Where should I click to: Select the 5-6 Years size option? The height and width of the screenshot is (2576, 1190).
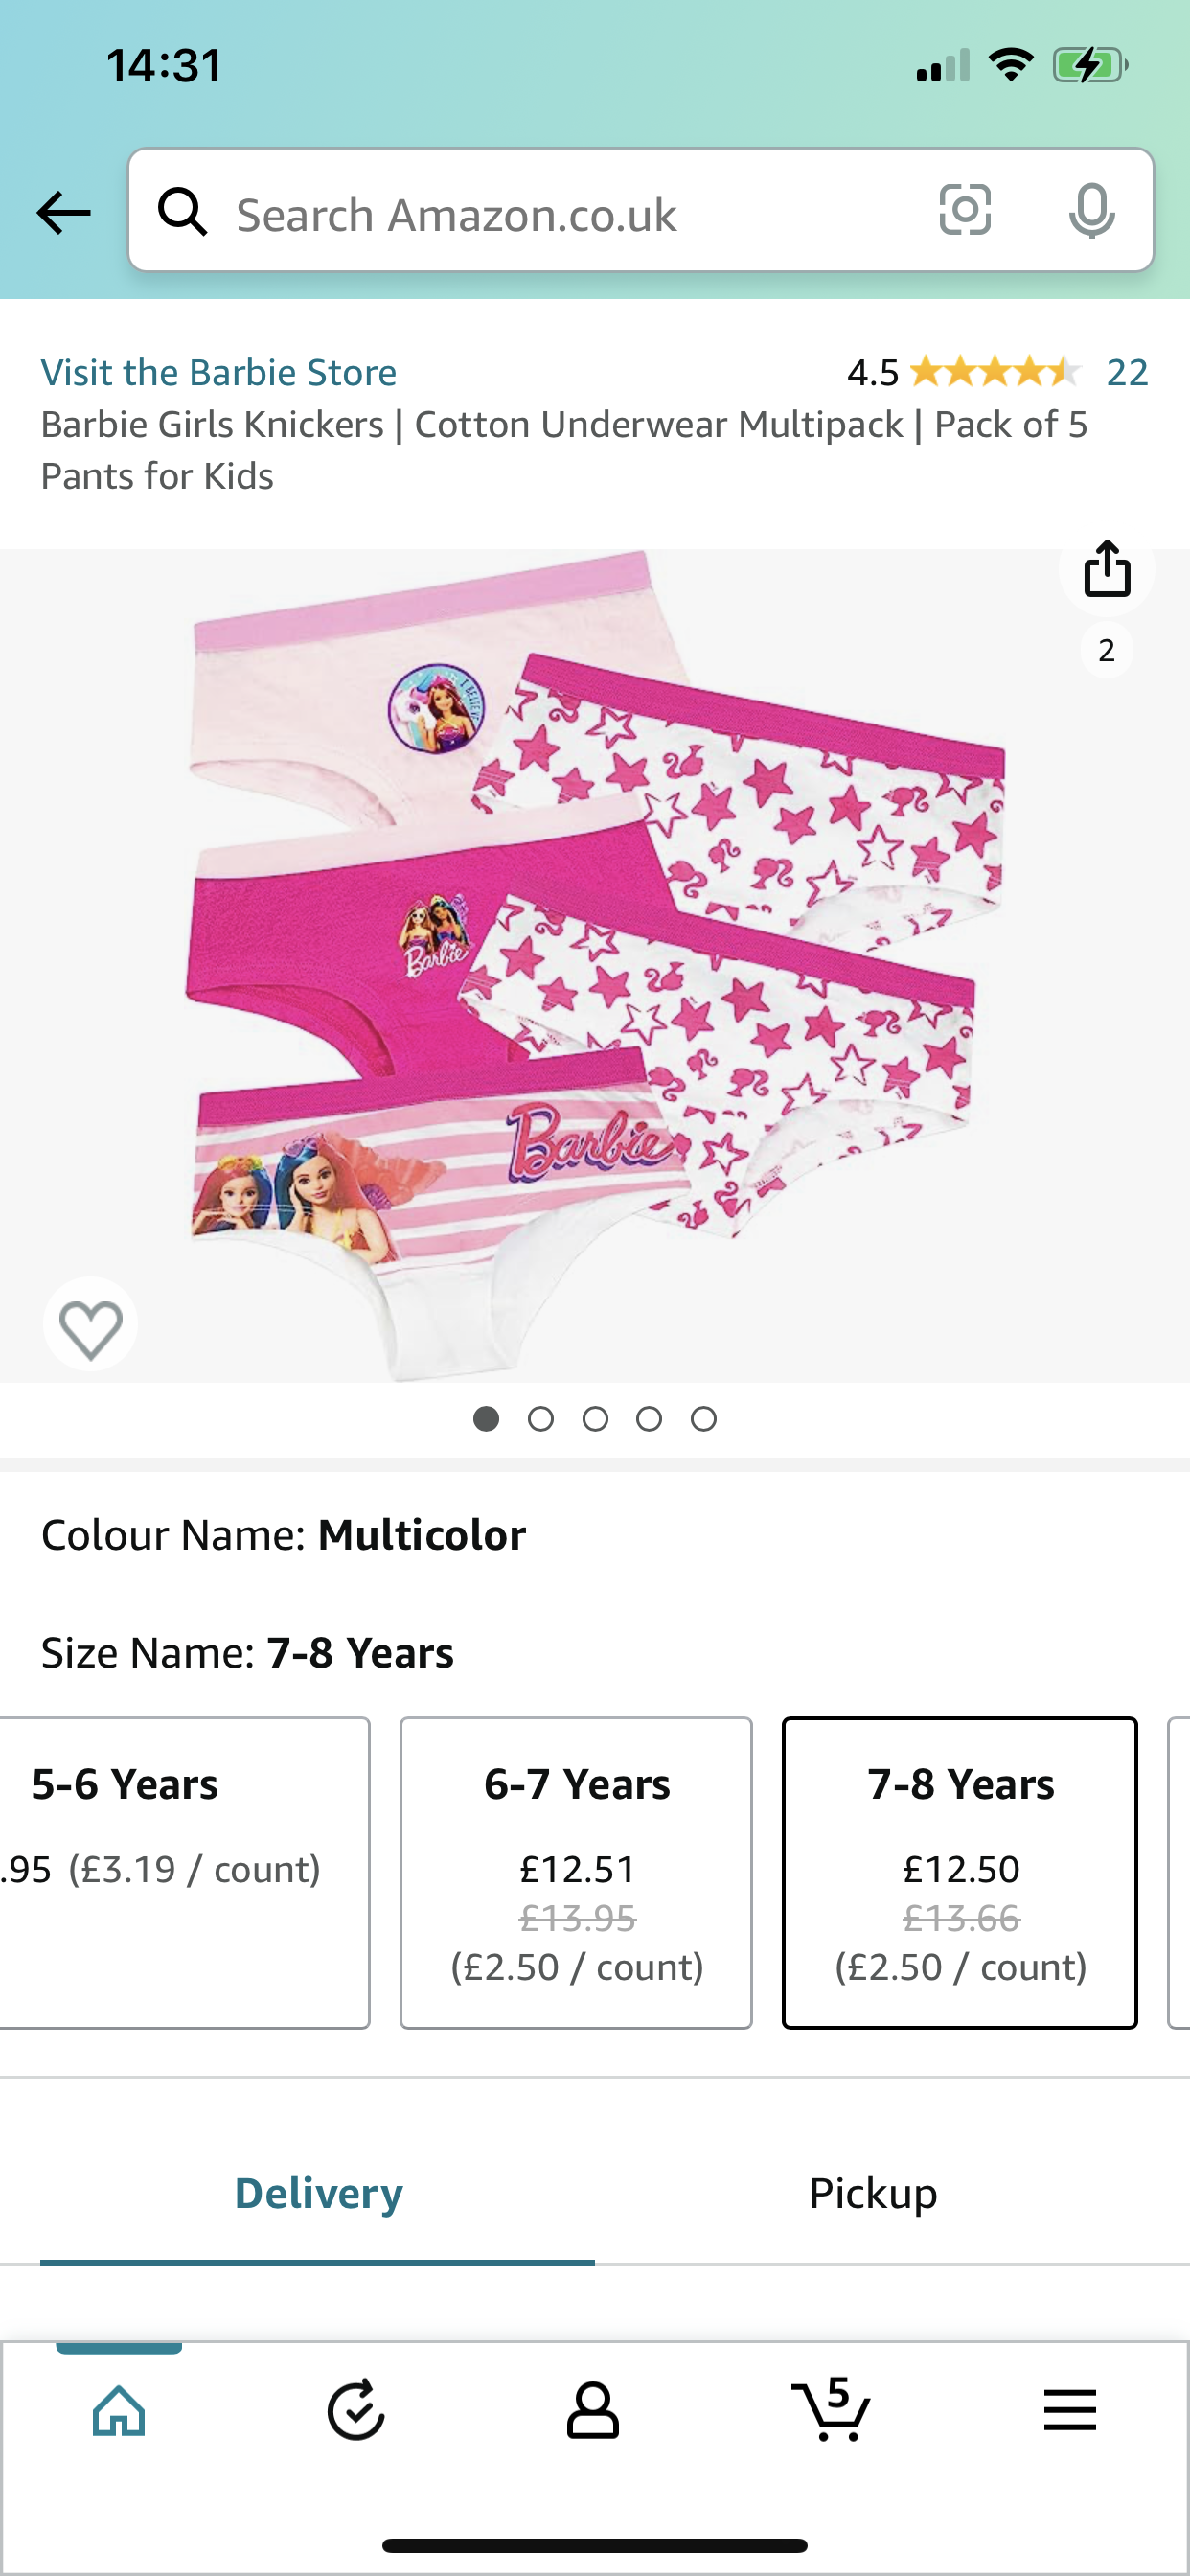184,1872
